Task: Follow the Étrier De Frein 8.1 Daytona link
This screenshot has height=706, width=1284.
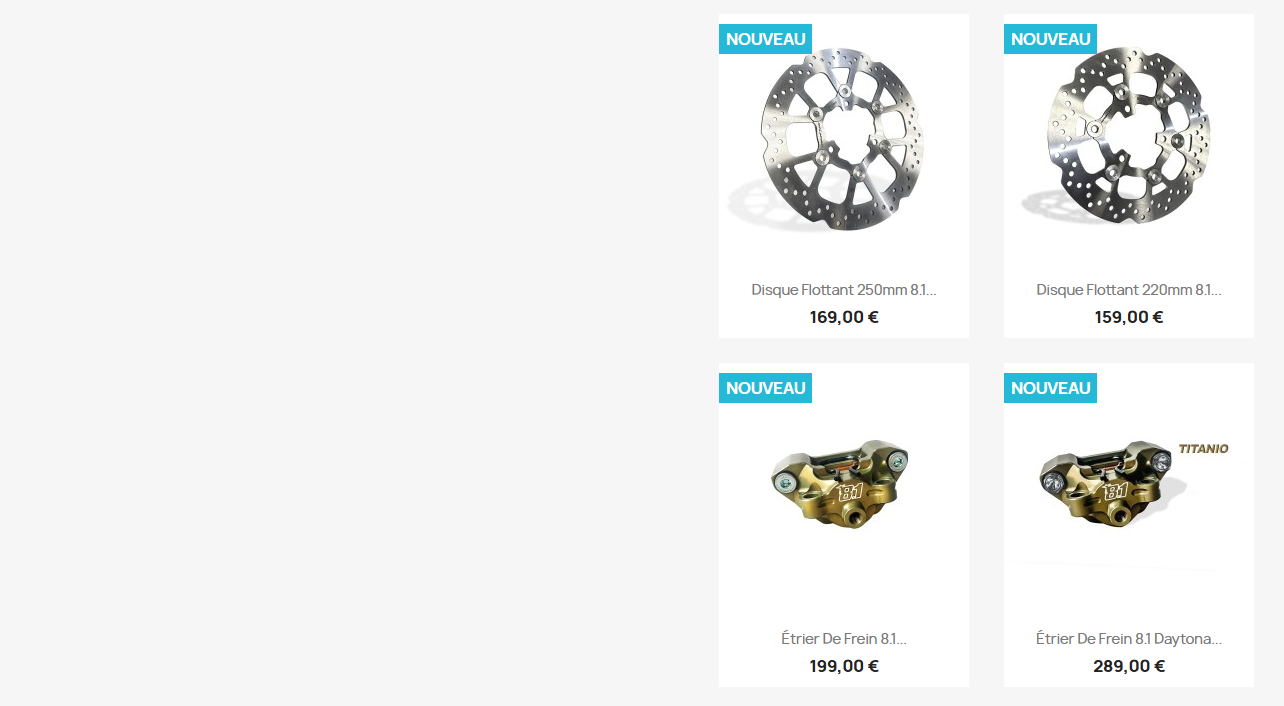Action: [1129, 639]
